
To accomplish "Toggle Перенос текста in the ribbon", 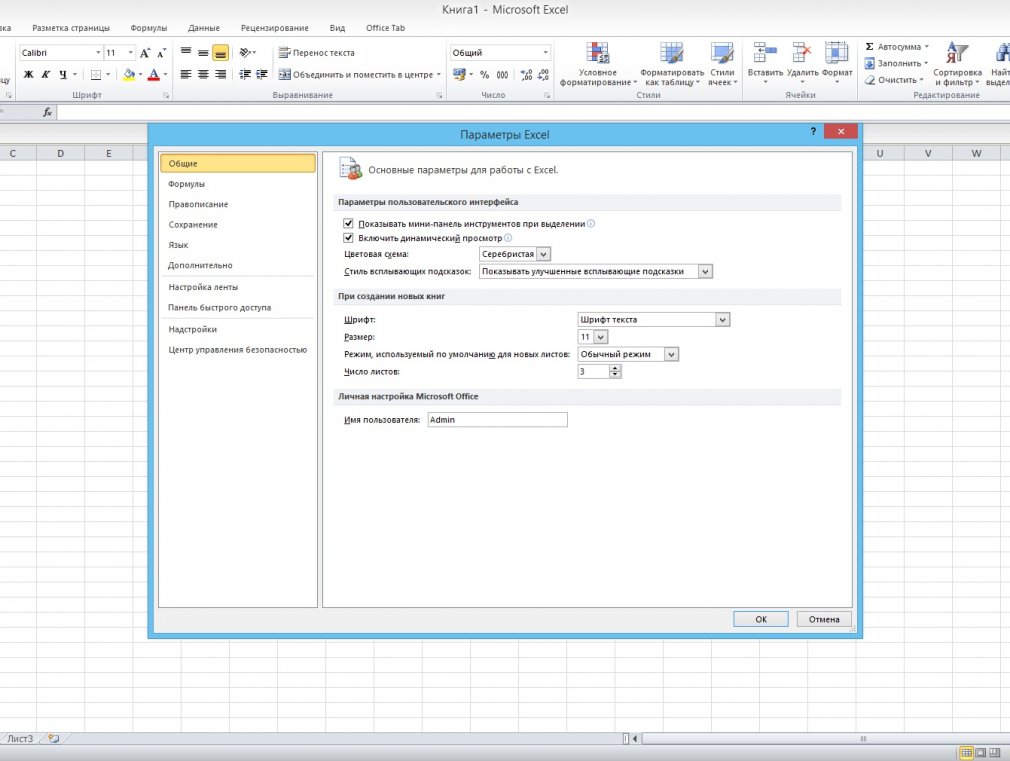I will pyautogui.click(x=316, y=53).
